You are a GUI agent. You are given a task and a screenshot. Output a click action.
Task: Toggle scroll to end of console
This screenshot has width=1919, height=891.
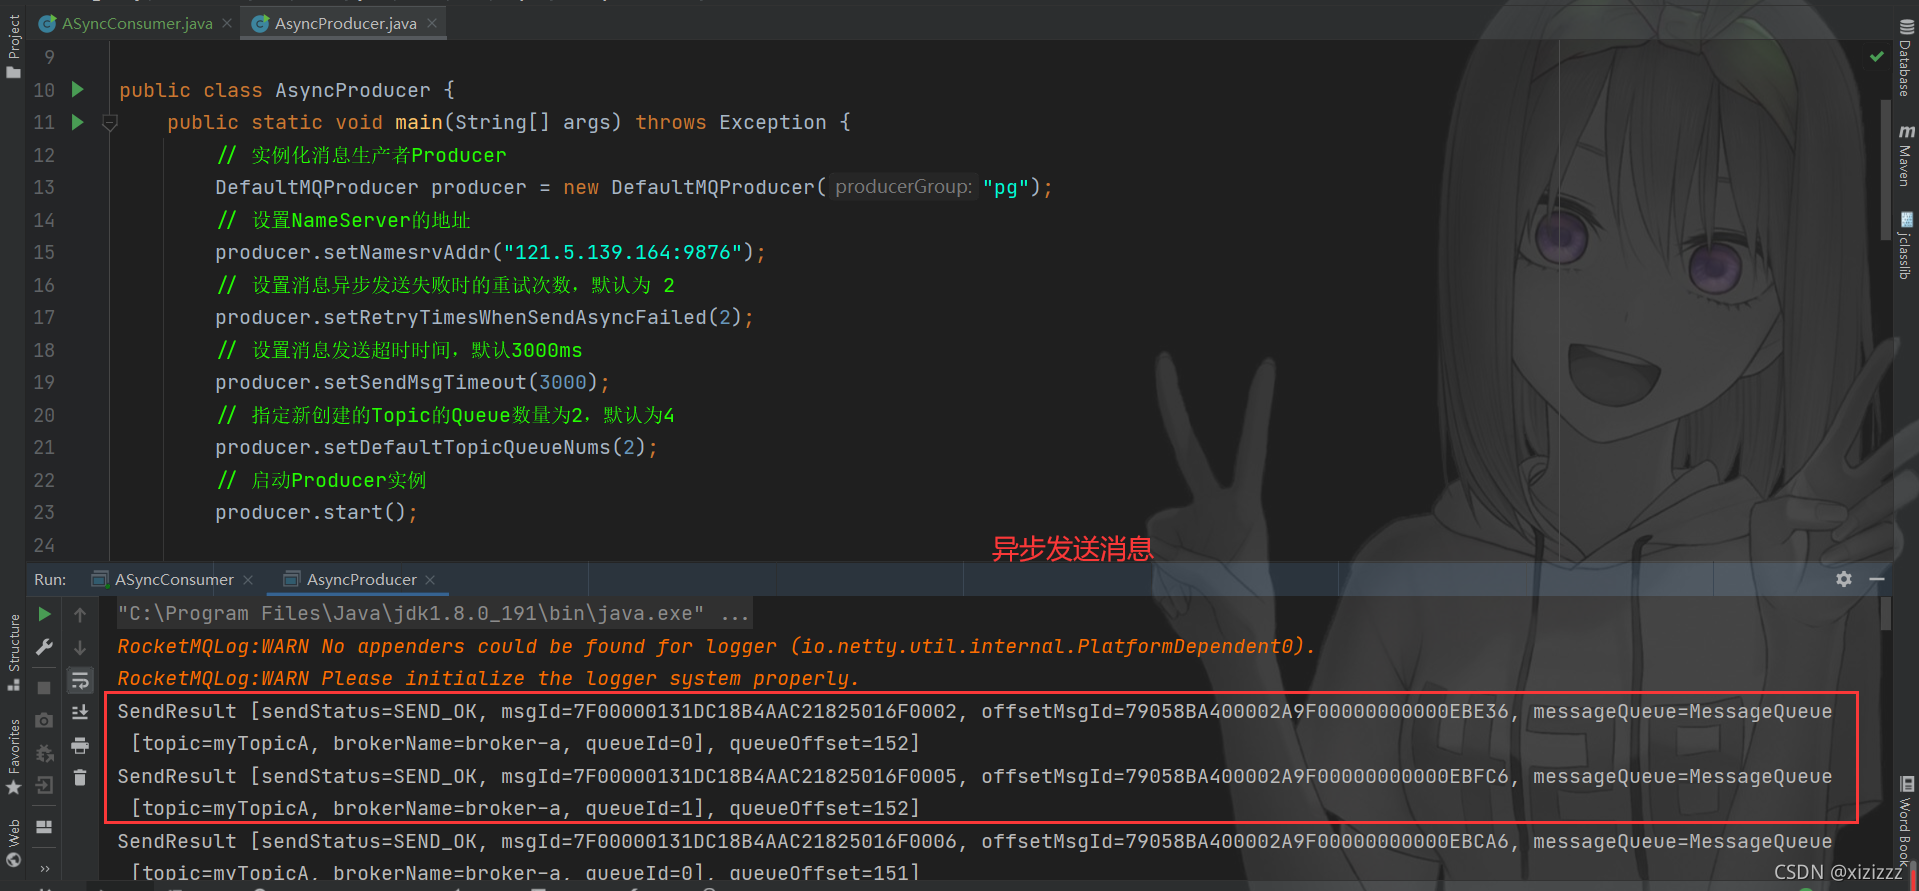80,713
